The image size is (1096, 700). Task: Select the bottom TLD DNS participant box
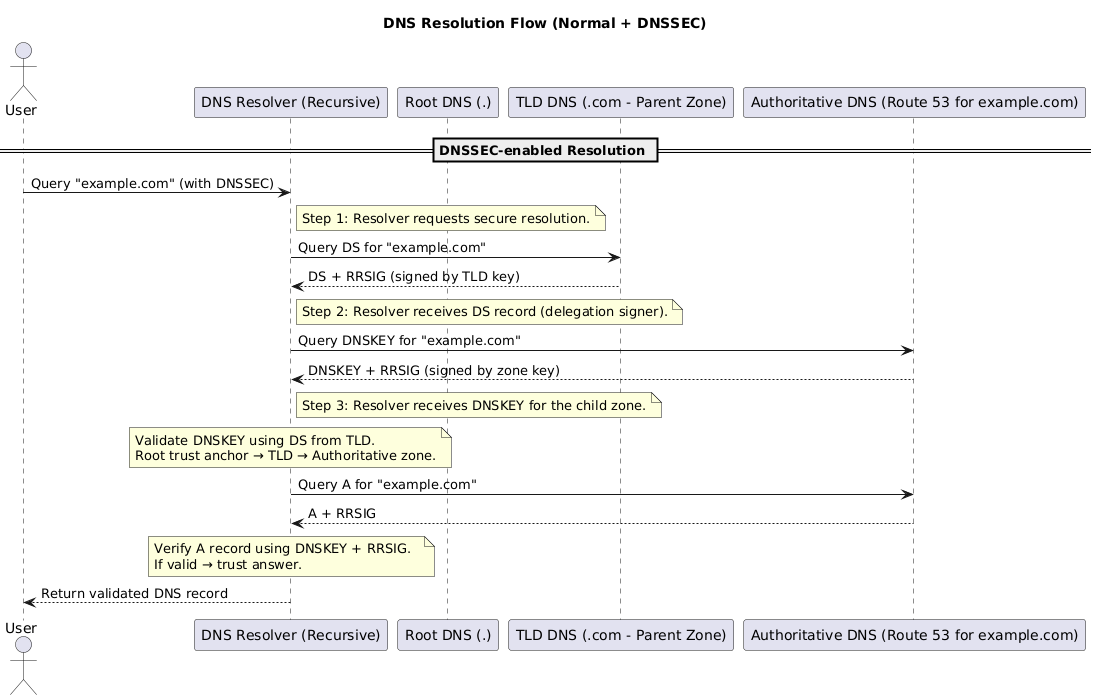(621, 636)
